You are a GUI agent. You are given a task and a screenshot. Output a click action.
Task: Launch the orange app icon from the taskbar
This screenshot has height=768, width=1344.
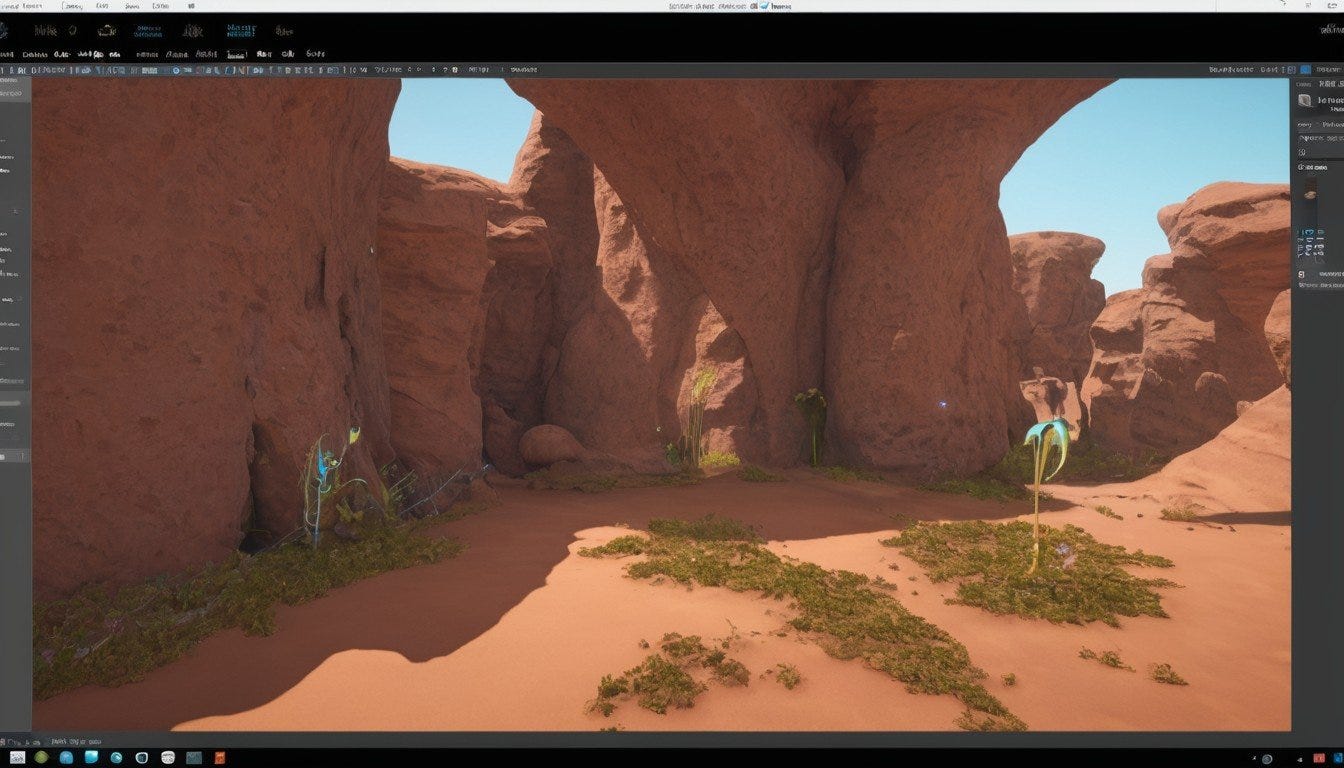tap(220, 757)
